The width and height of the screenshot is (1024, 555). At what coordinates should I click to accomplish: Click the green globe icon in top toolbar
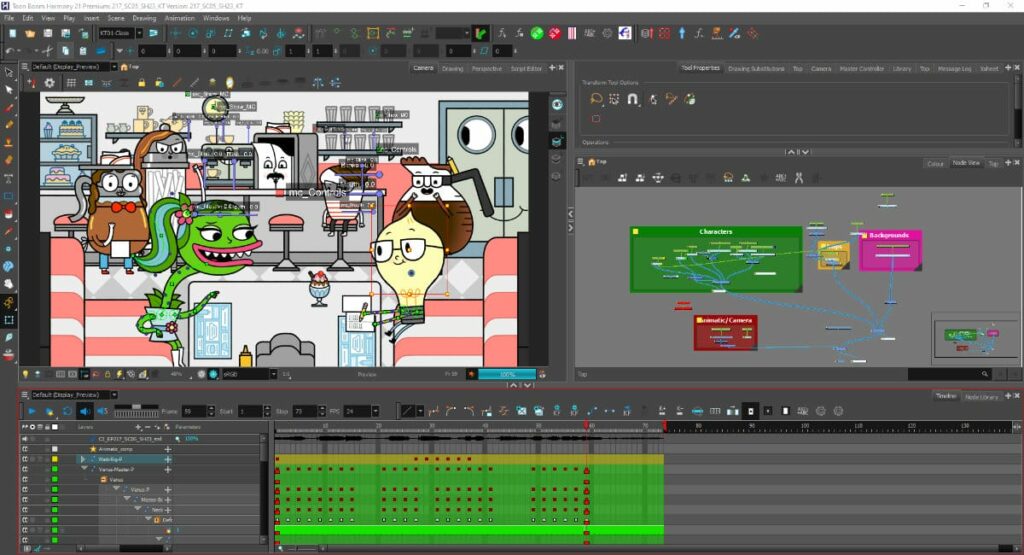(537, 33)
